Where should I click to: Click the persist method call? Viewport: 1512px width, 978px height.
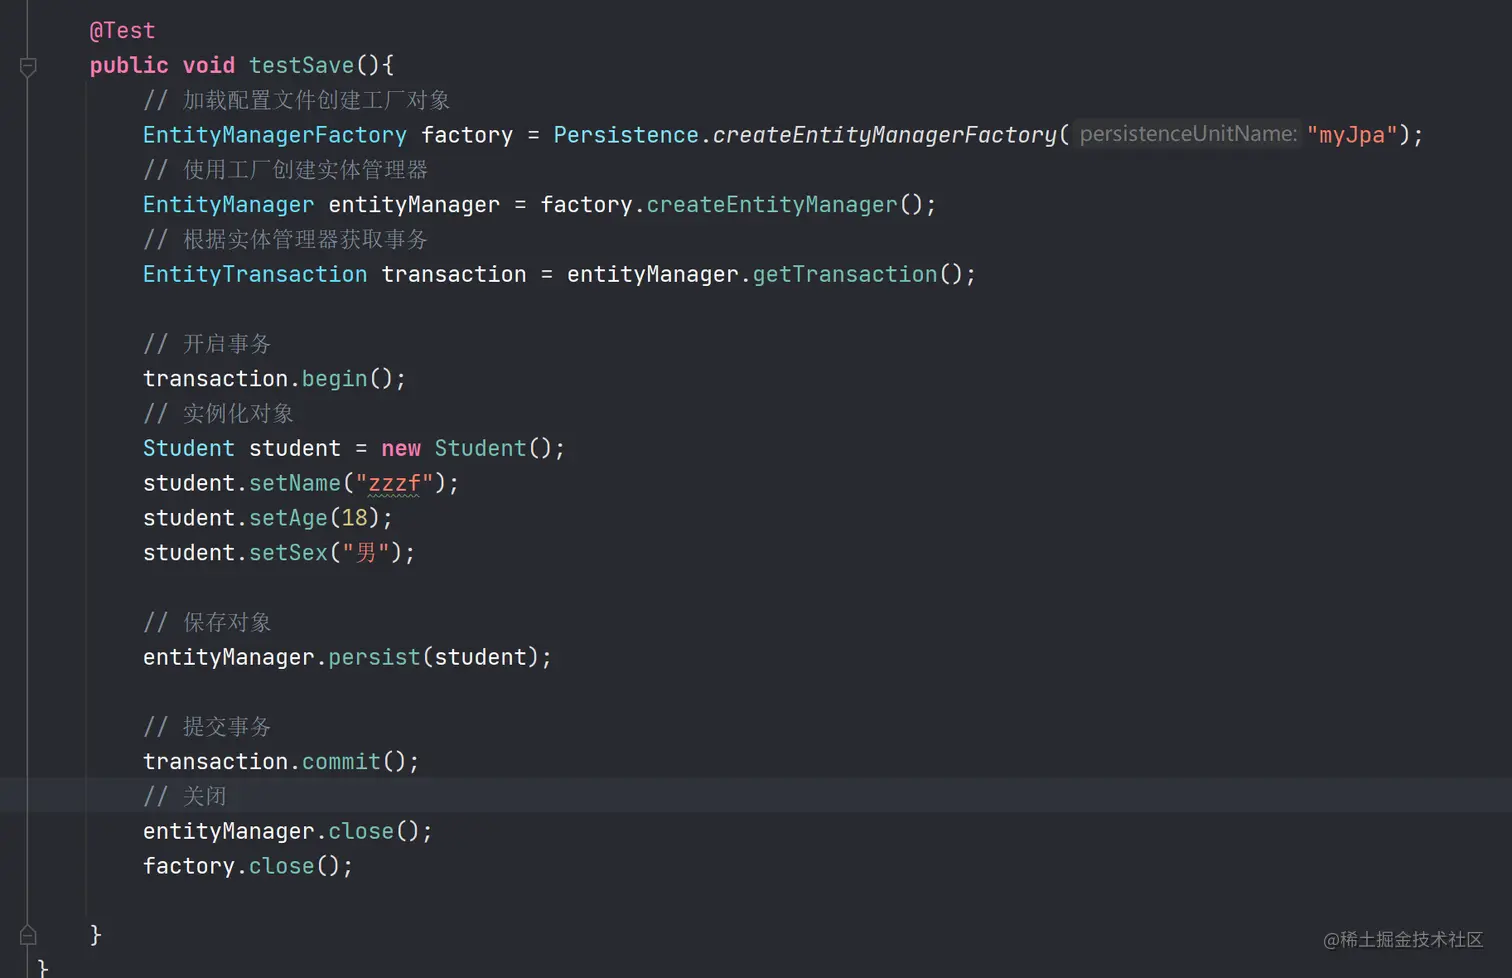pos(374,657)
